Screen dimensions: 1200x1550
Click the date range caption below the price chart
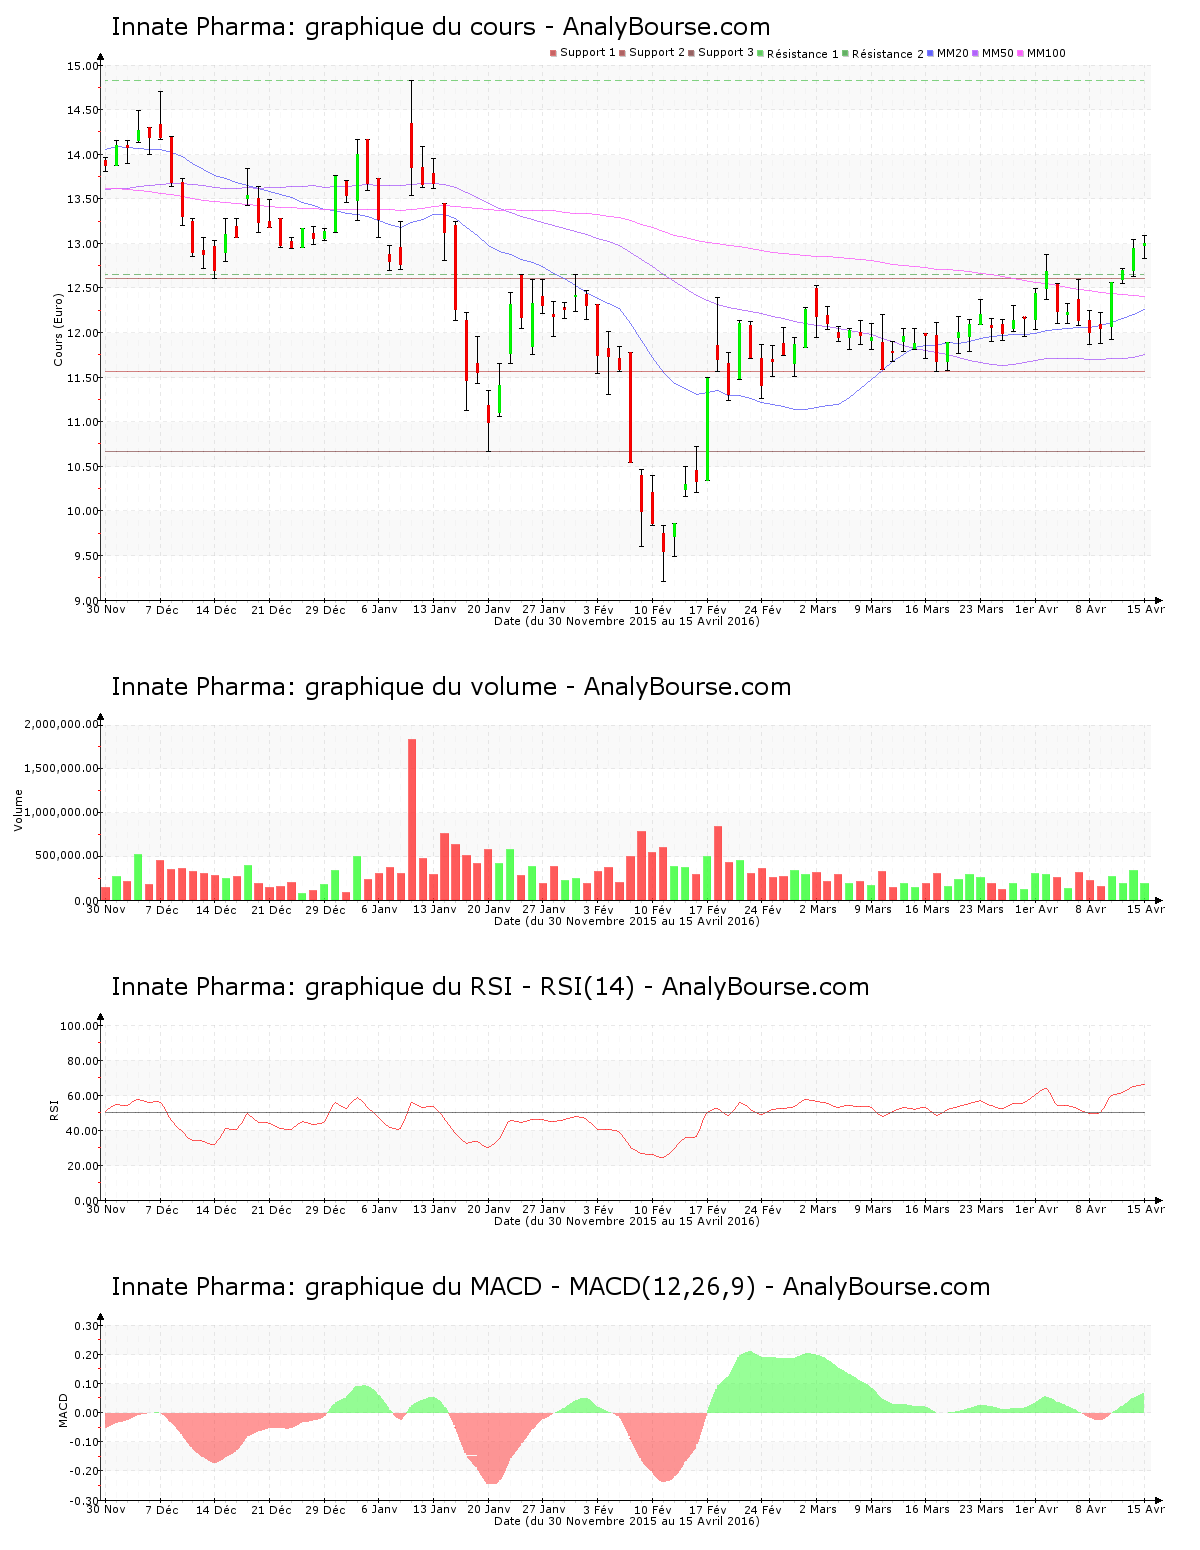pos(627,621)
